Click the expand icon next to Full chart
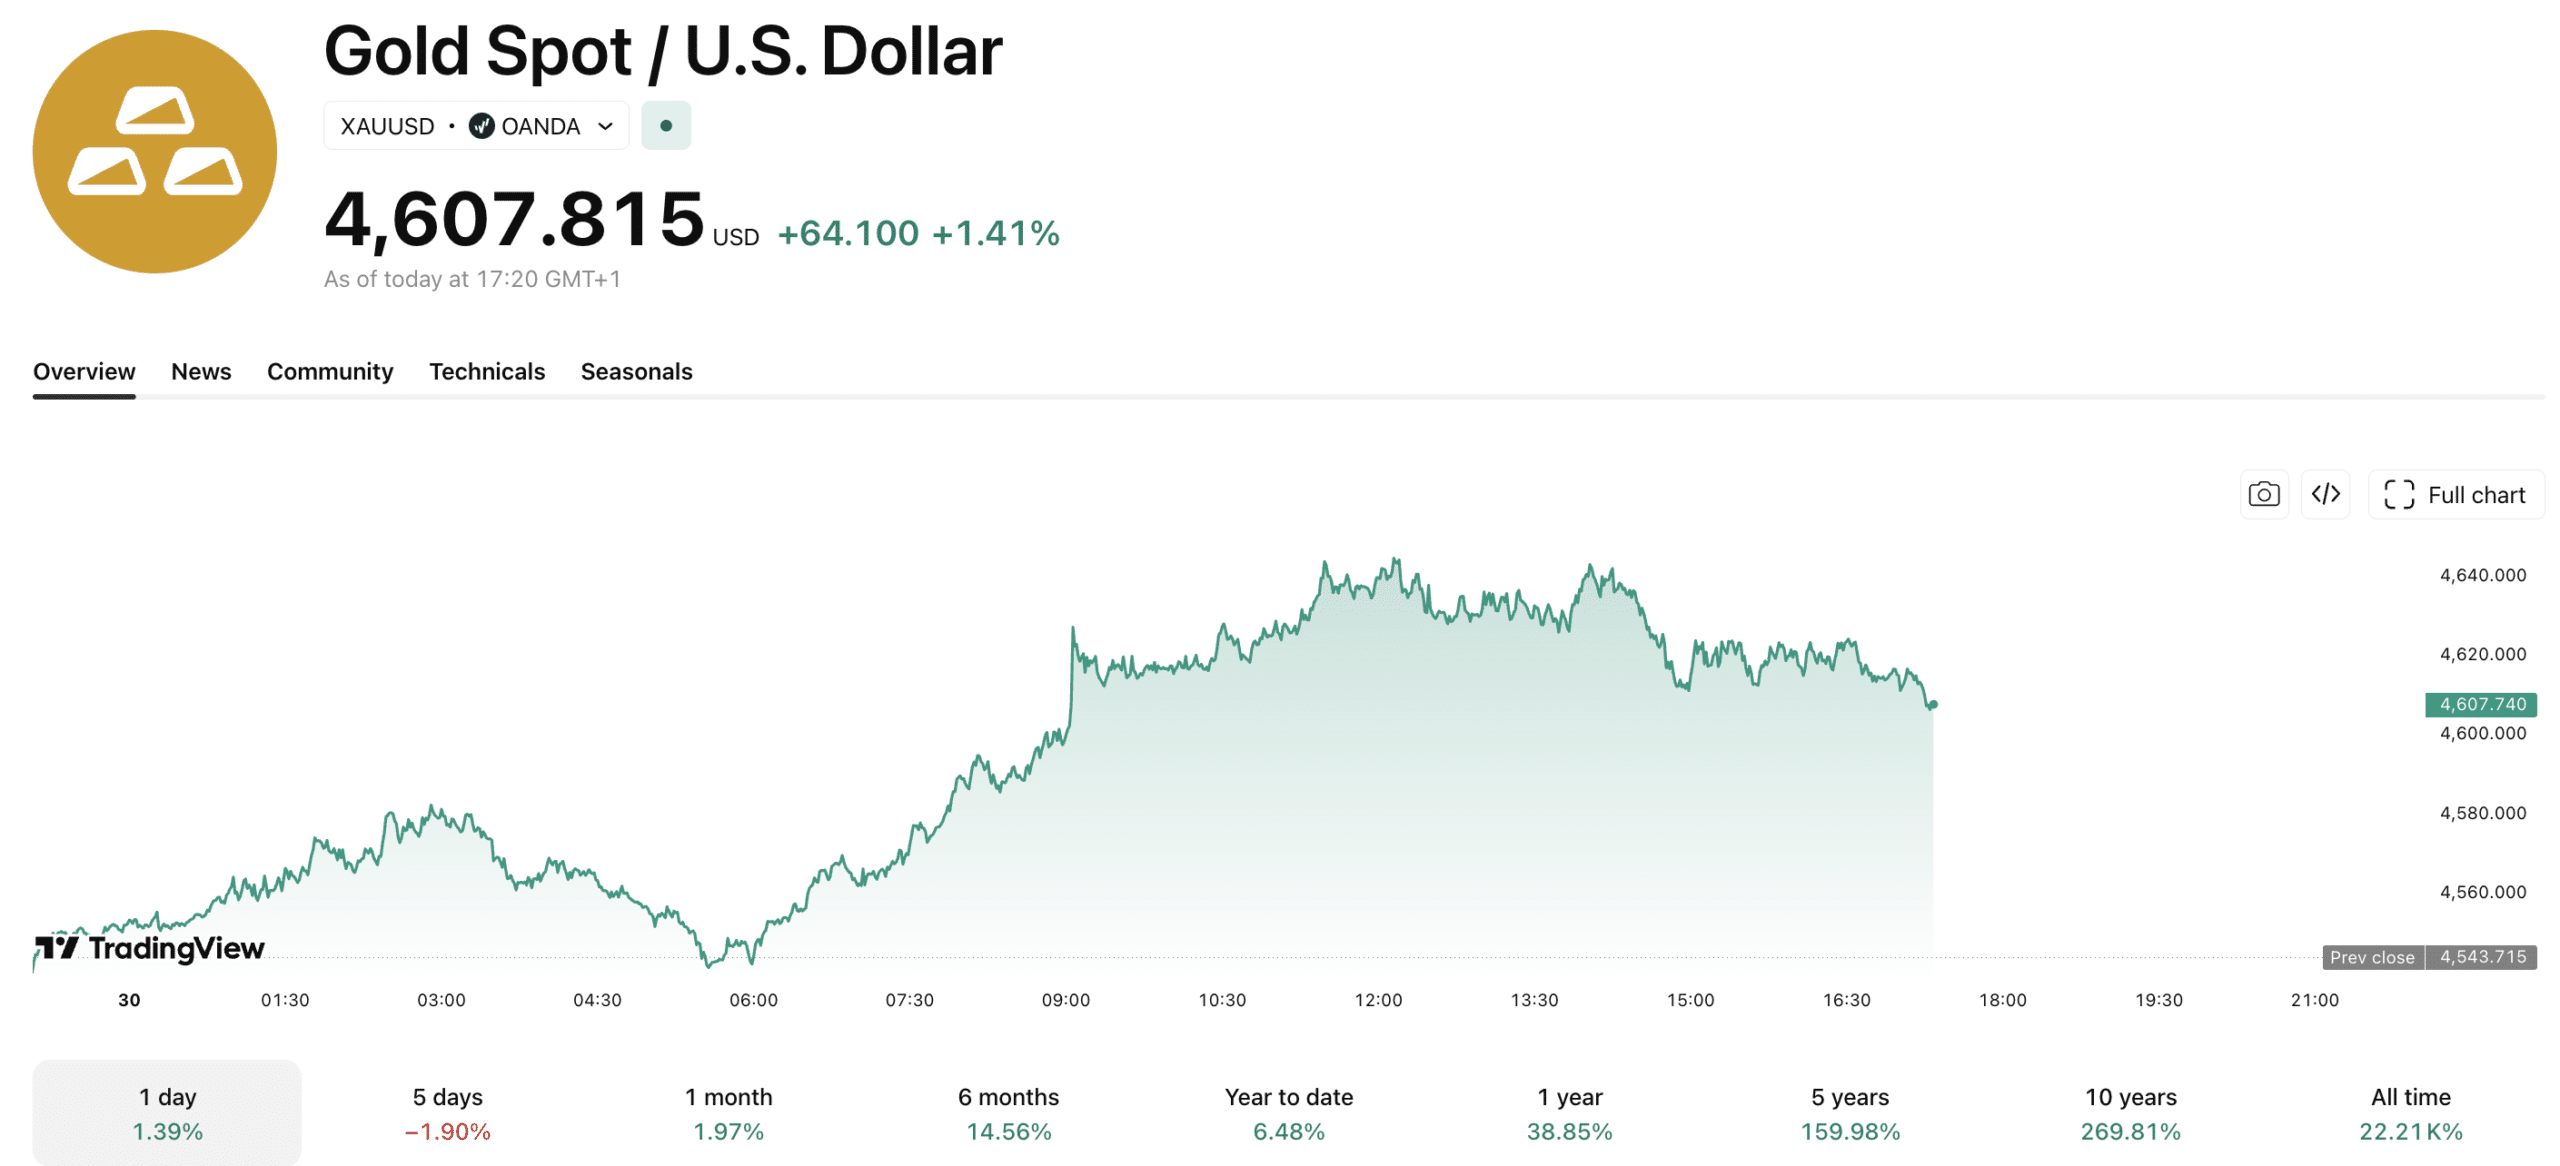The width and height of the screenshot is (2560, 1166). pos(2399,494)
